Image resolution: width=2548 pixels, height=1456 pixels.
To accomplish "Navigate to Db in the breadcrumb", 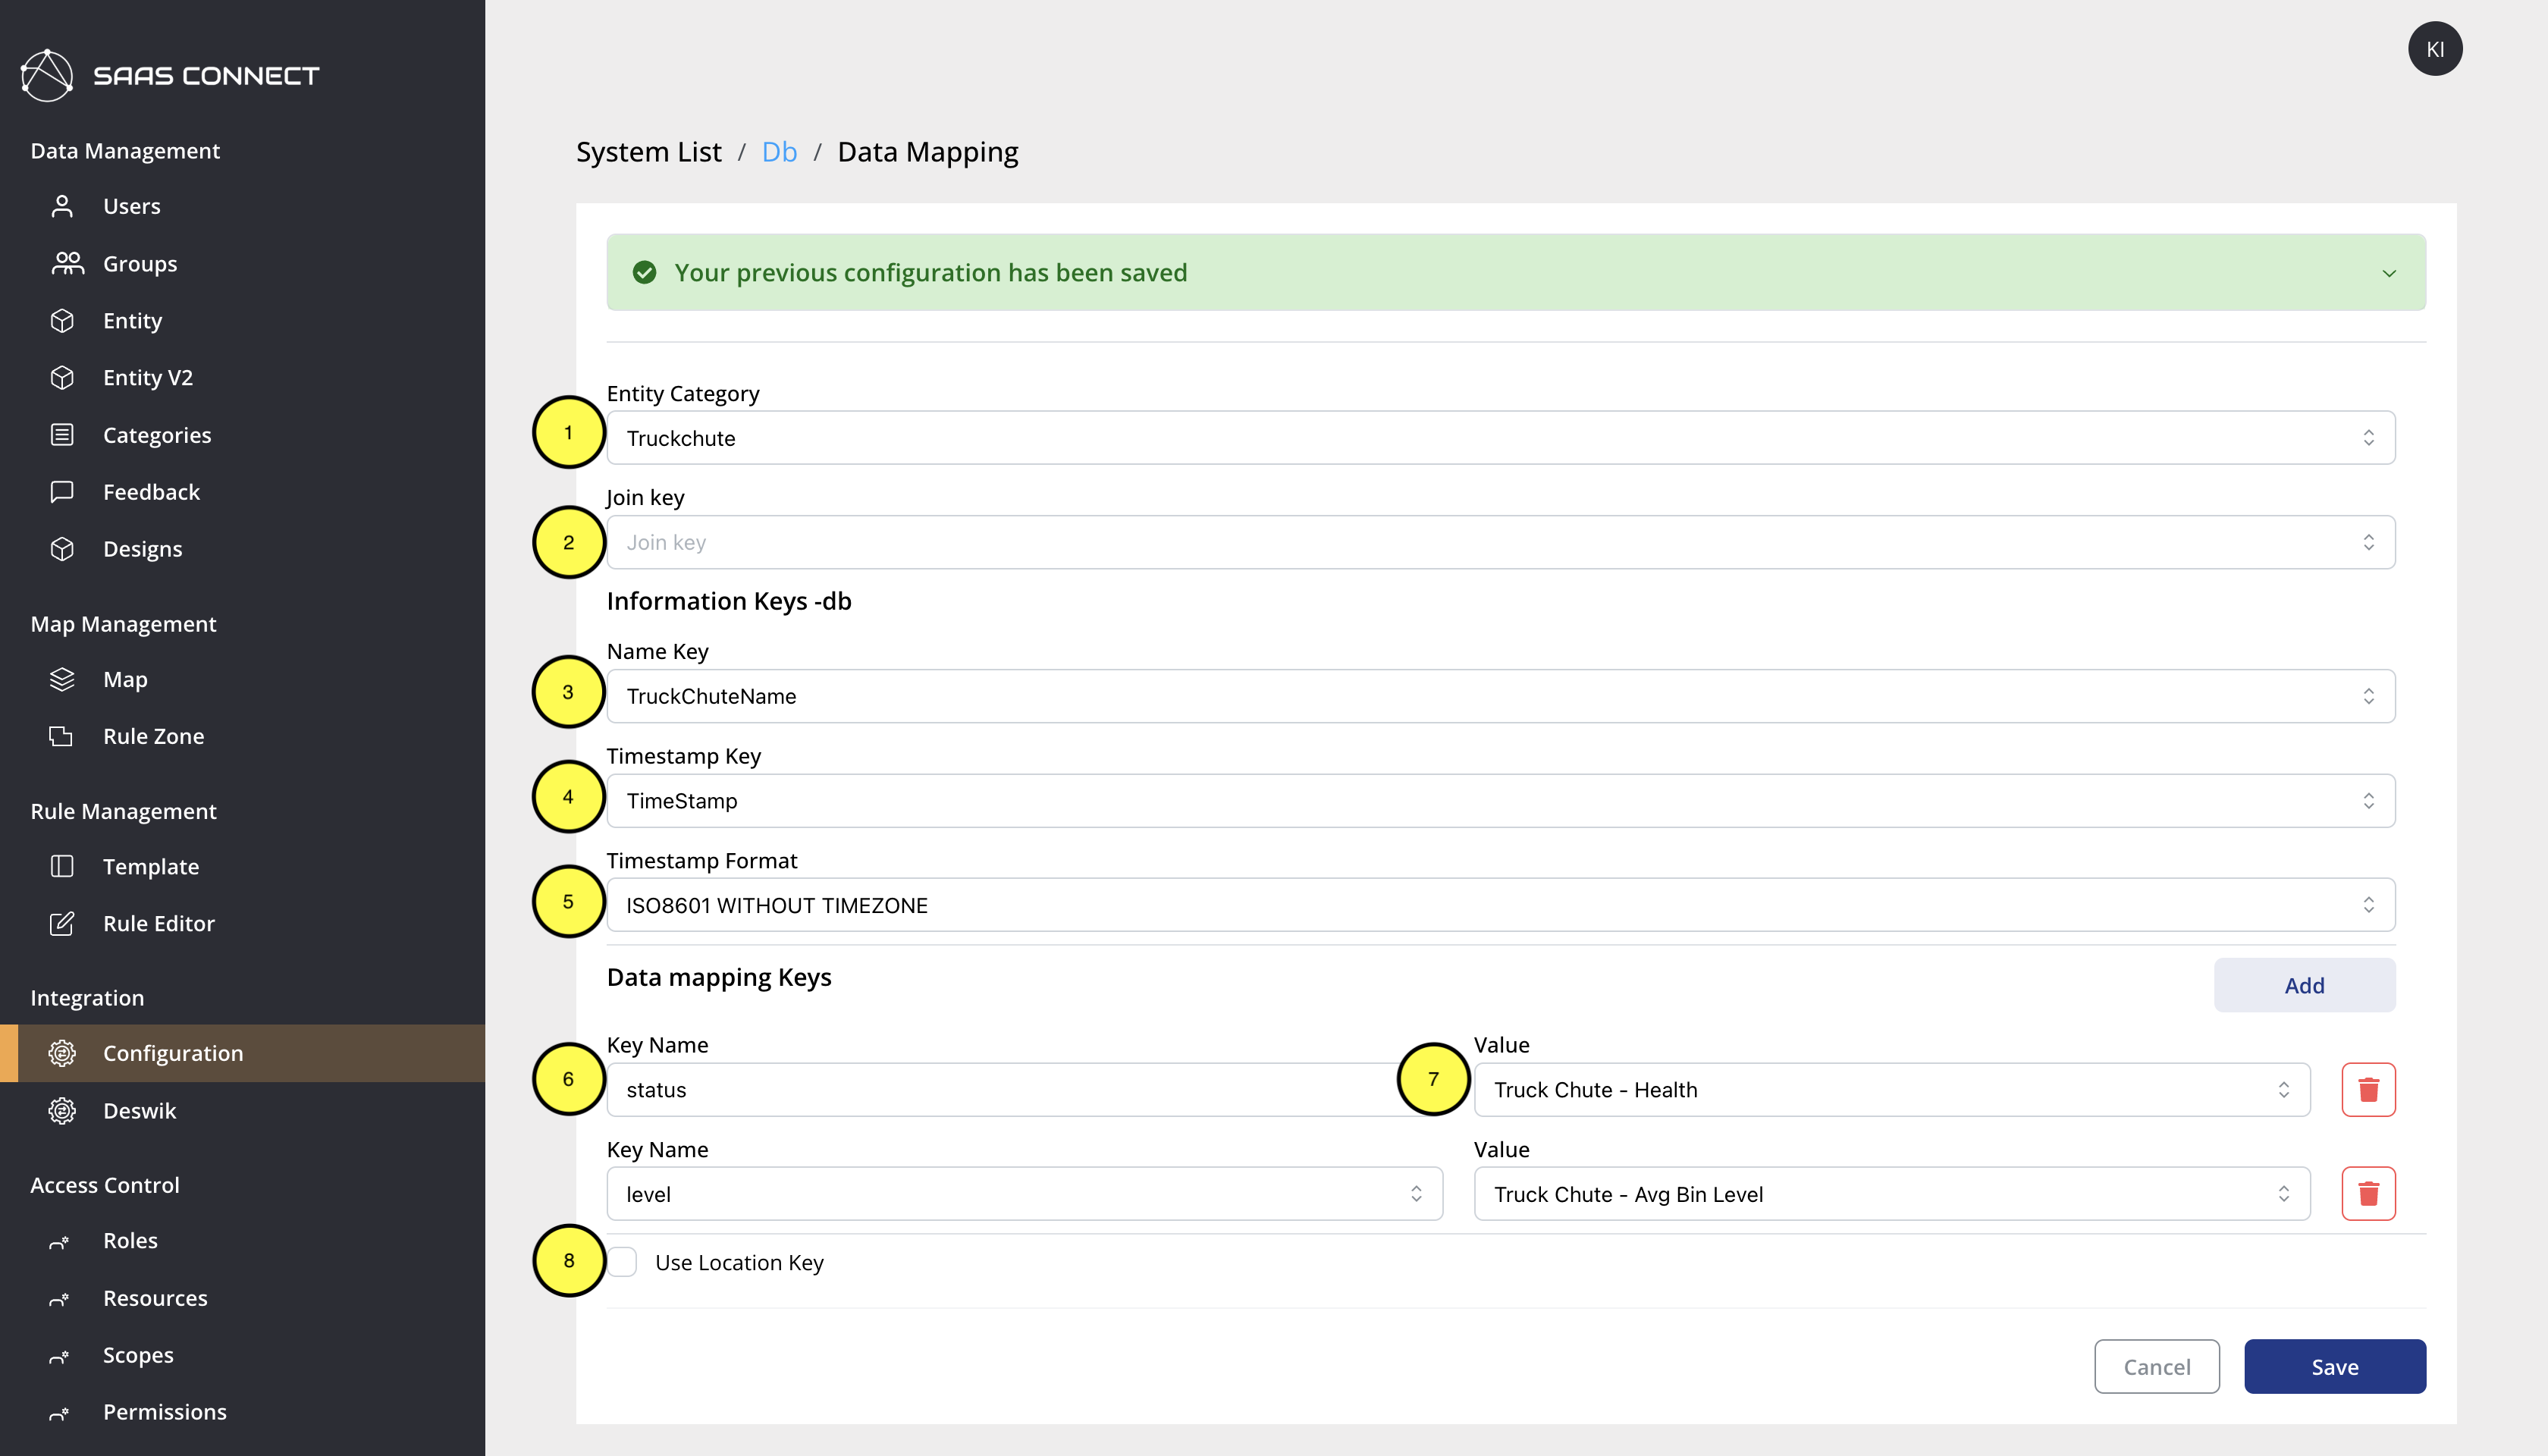I will [x=779, y=152].
